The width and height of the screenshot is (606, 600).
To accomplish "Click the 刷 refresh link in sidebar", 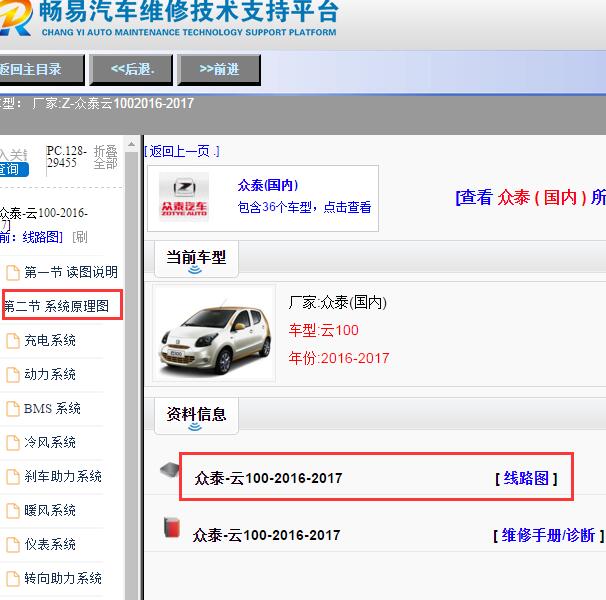I will (x=80, y=237).
